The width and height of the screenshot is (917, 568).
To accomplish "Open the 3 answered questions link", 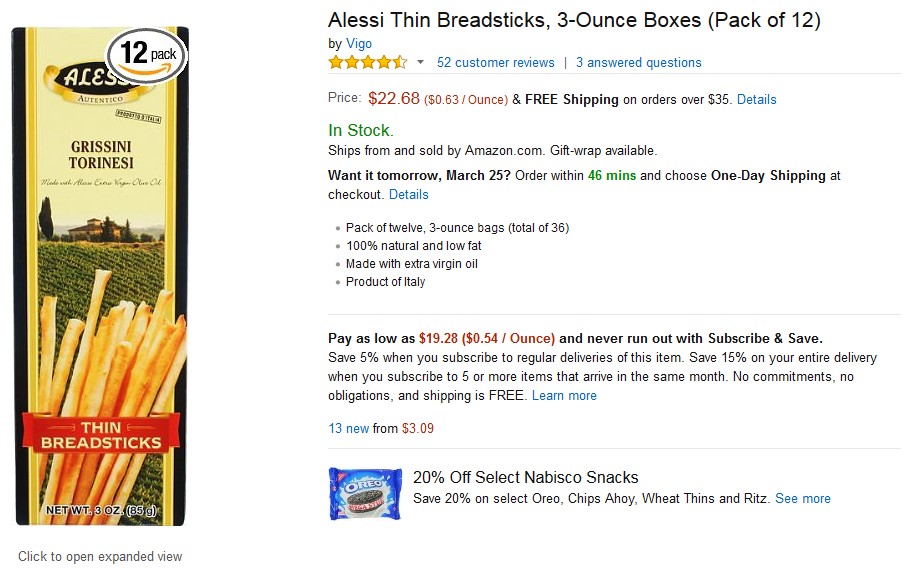I will pos(638,62).
